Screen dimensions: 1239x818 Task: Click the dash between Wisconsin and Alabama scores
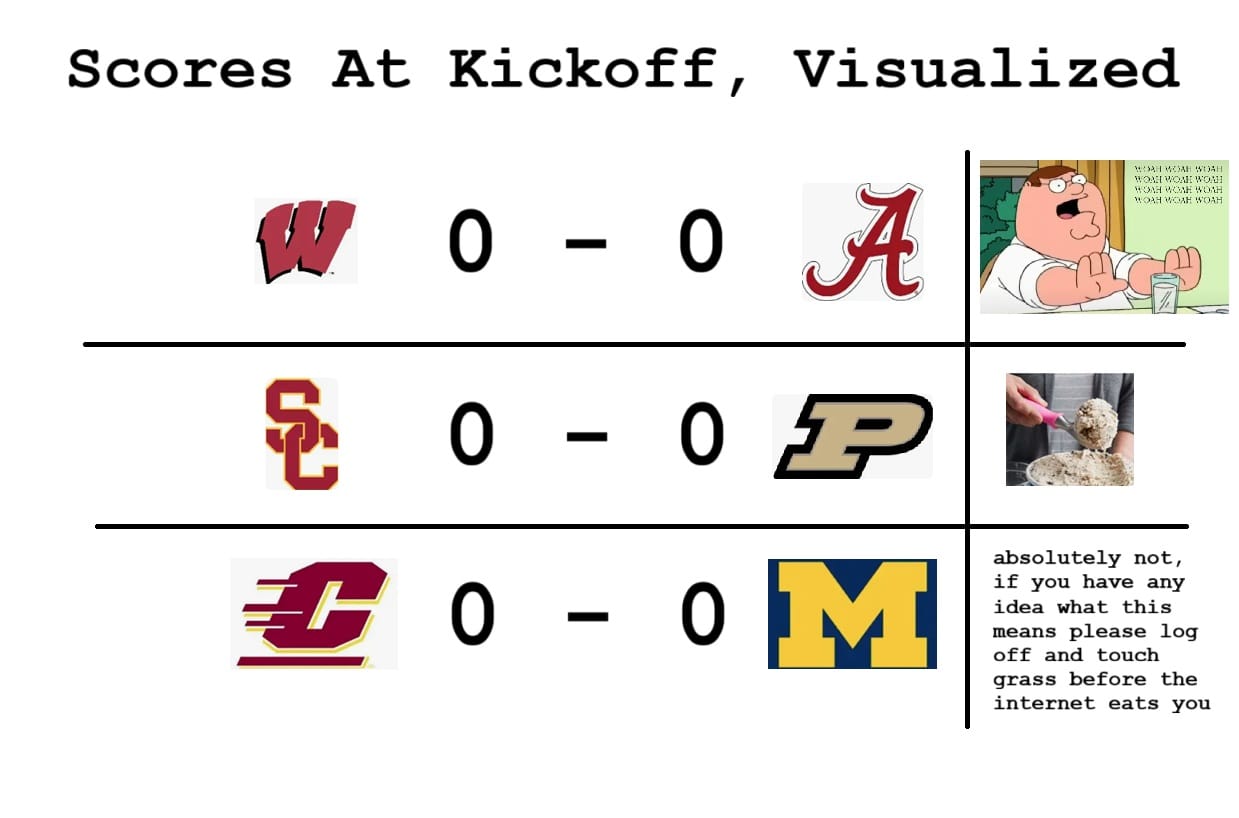[x=586, y=245]
